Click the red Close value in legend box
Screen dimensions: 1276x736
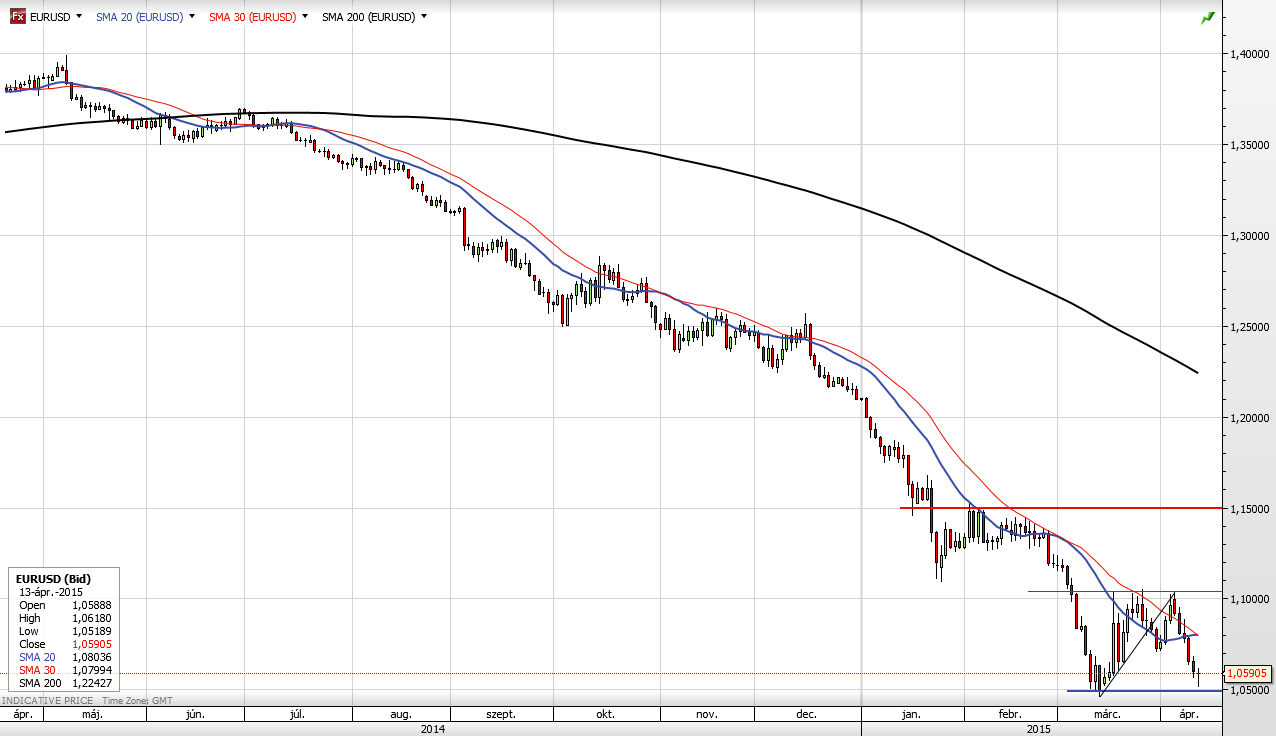pos(92,644)
